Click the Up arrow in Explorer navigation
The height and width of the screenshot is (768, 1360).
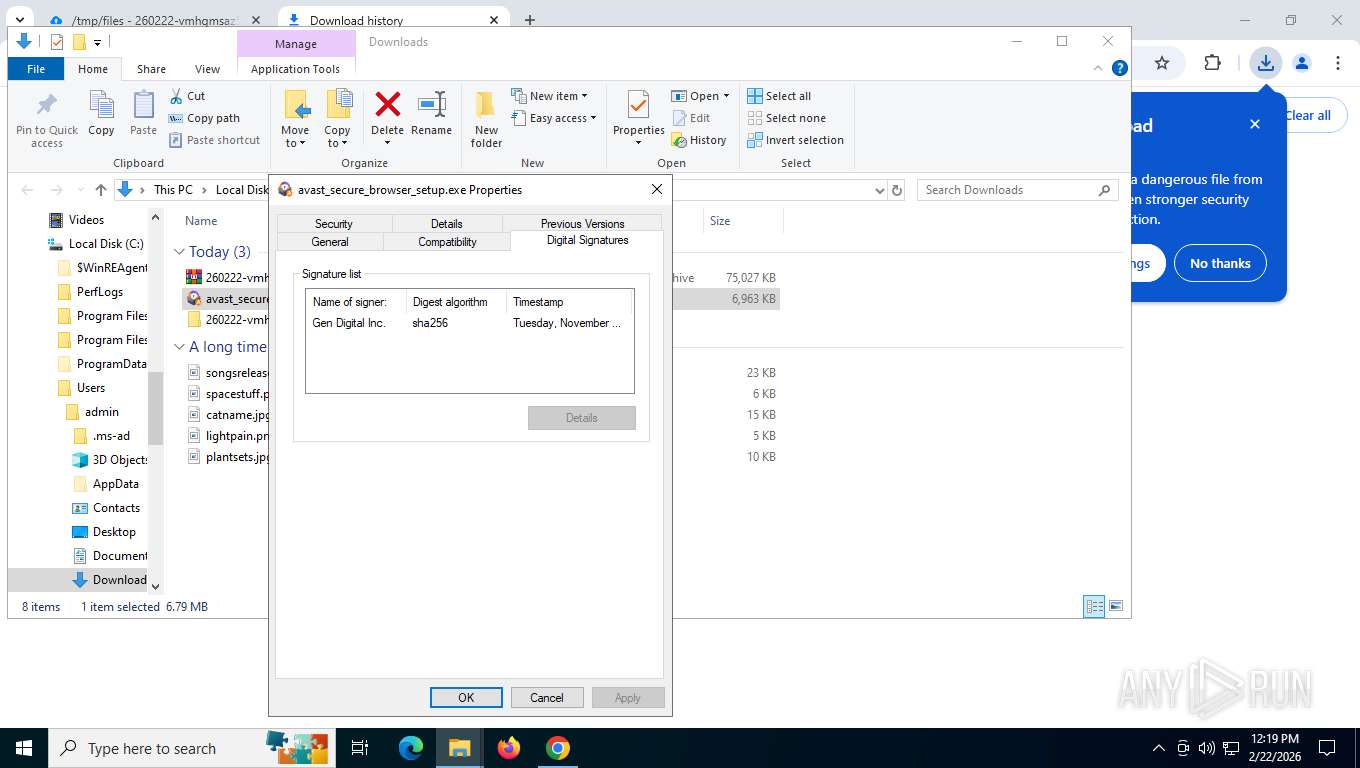pos(100,190)
